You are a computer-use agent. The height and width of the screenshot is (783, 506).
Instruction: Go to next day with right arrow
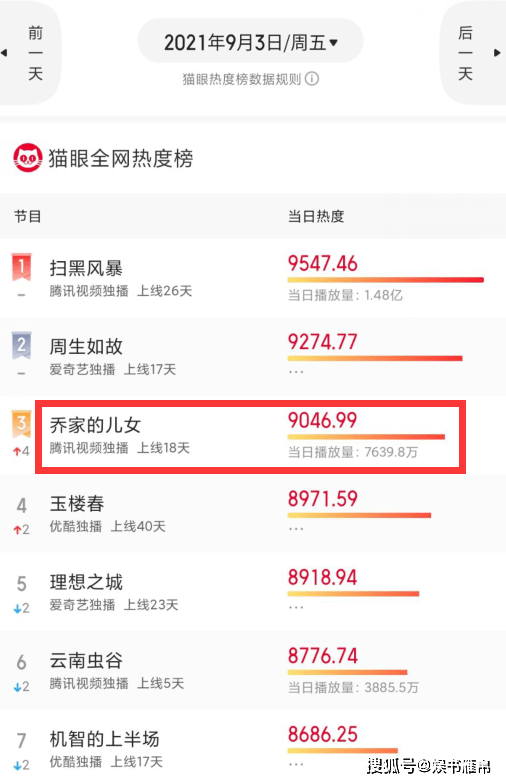(x=497, y=52)
